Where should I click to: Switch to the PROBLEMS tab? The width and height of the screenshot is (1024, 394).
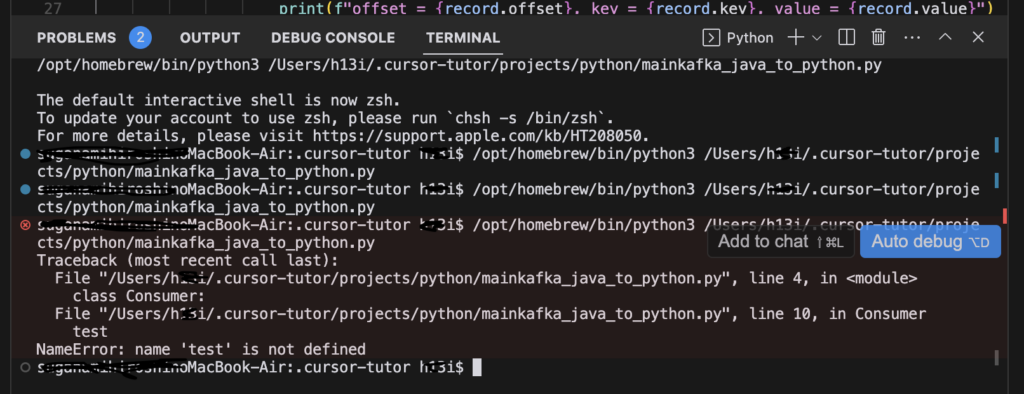pyautogui.click(x=76, y=38)
